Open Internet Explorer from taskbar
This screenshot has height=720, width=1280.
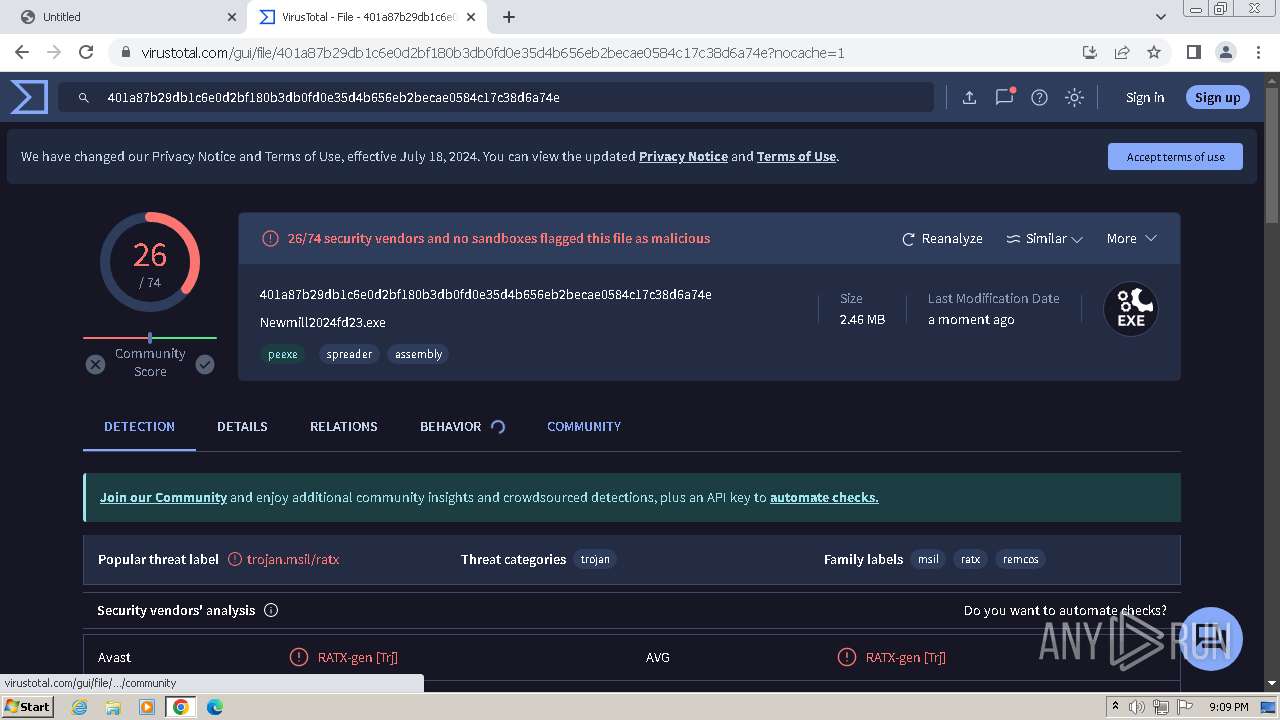tap(79, 707)
